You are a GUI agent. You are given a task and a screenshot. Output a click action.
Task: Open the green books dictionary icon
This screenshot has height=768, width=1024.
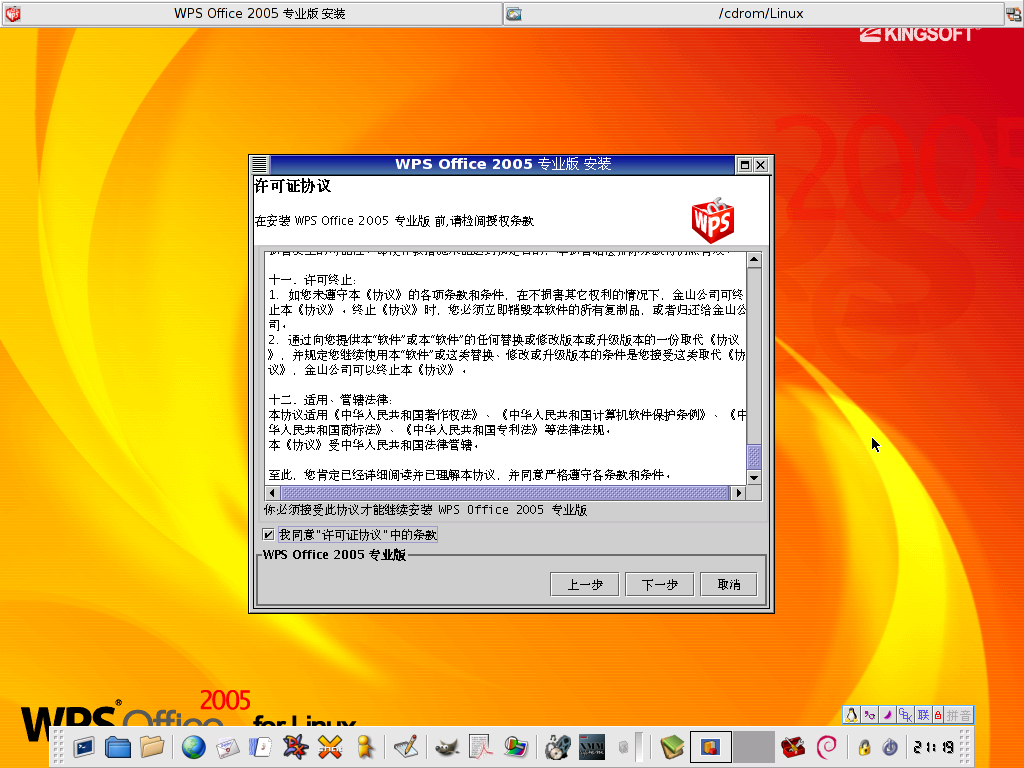click(x=672, y=746)
